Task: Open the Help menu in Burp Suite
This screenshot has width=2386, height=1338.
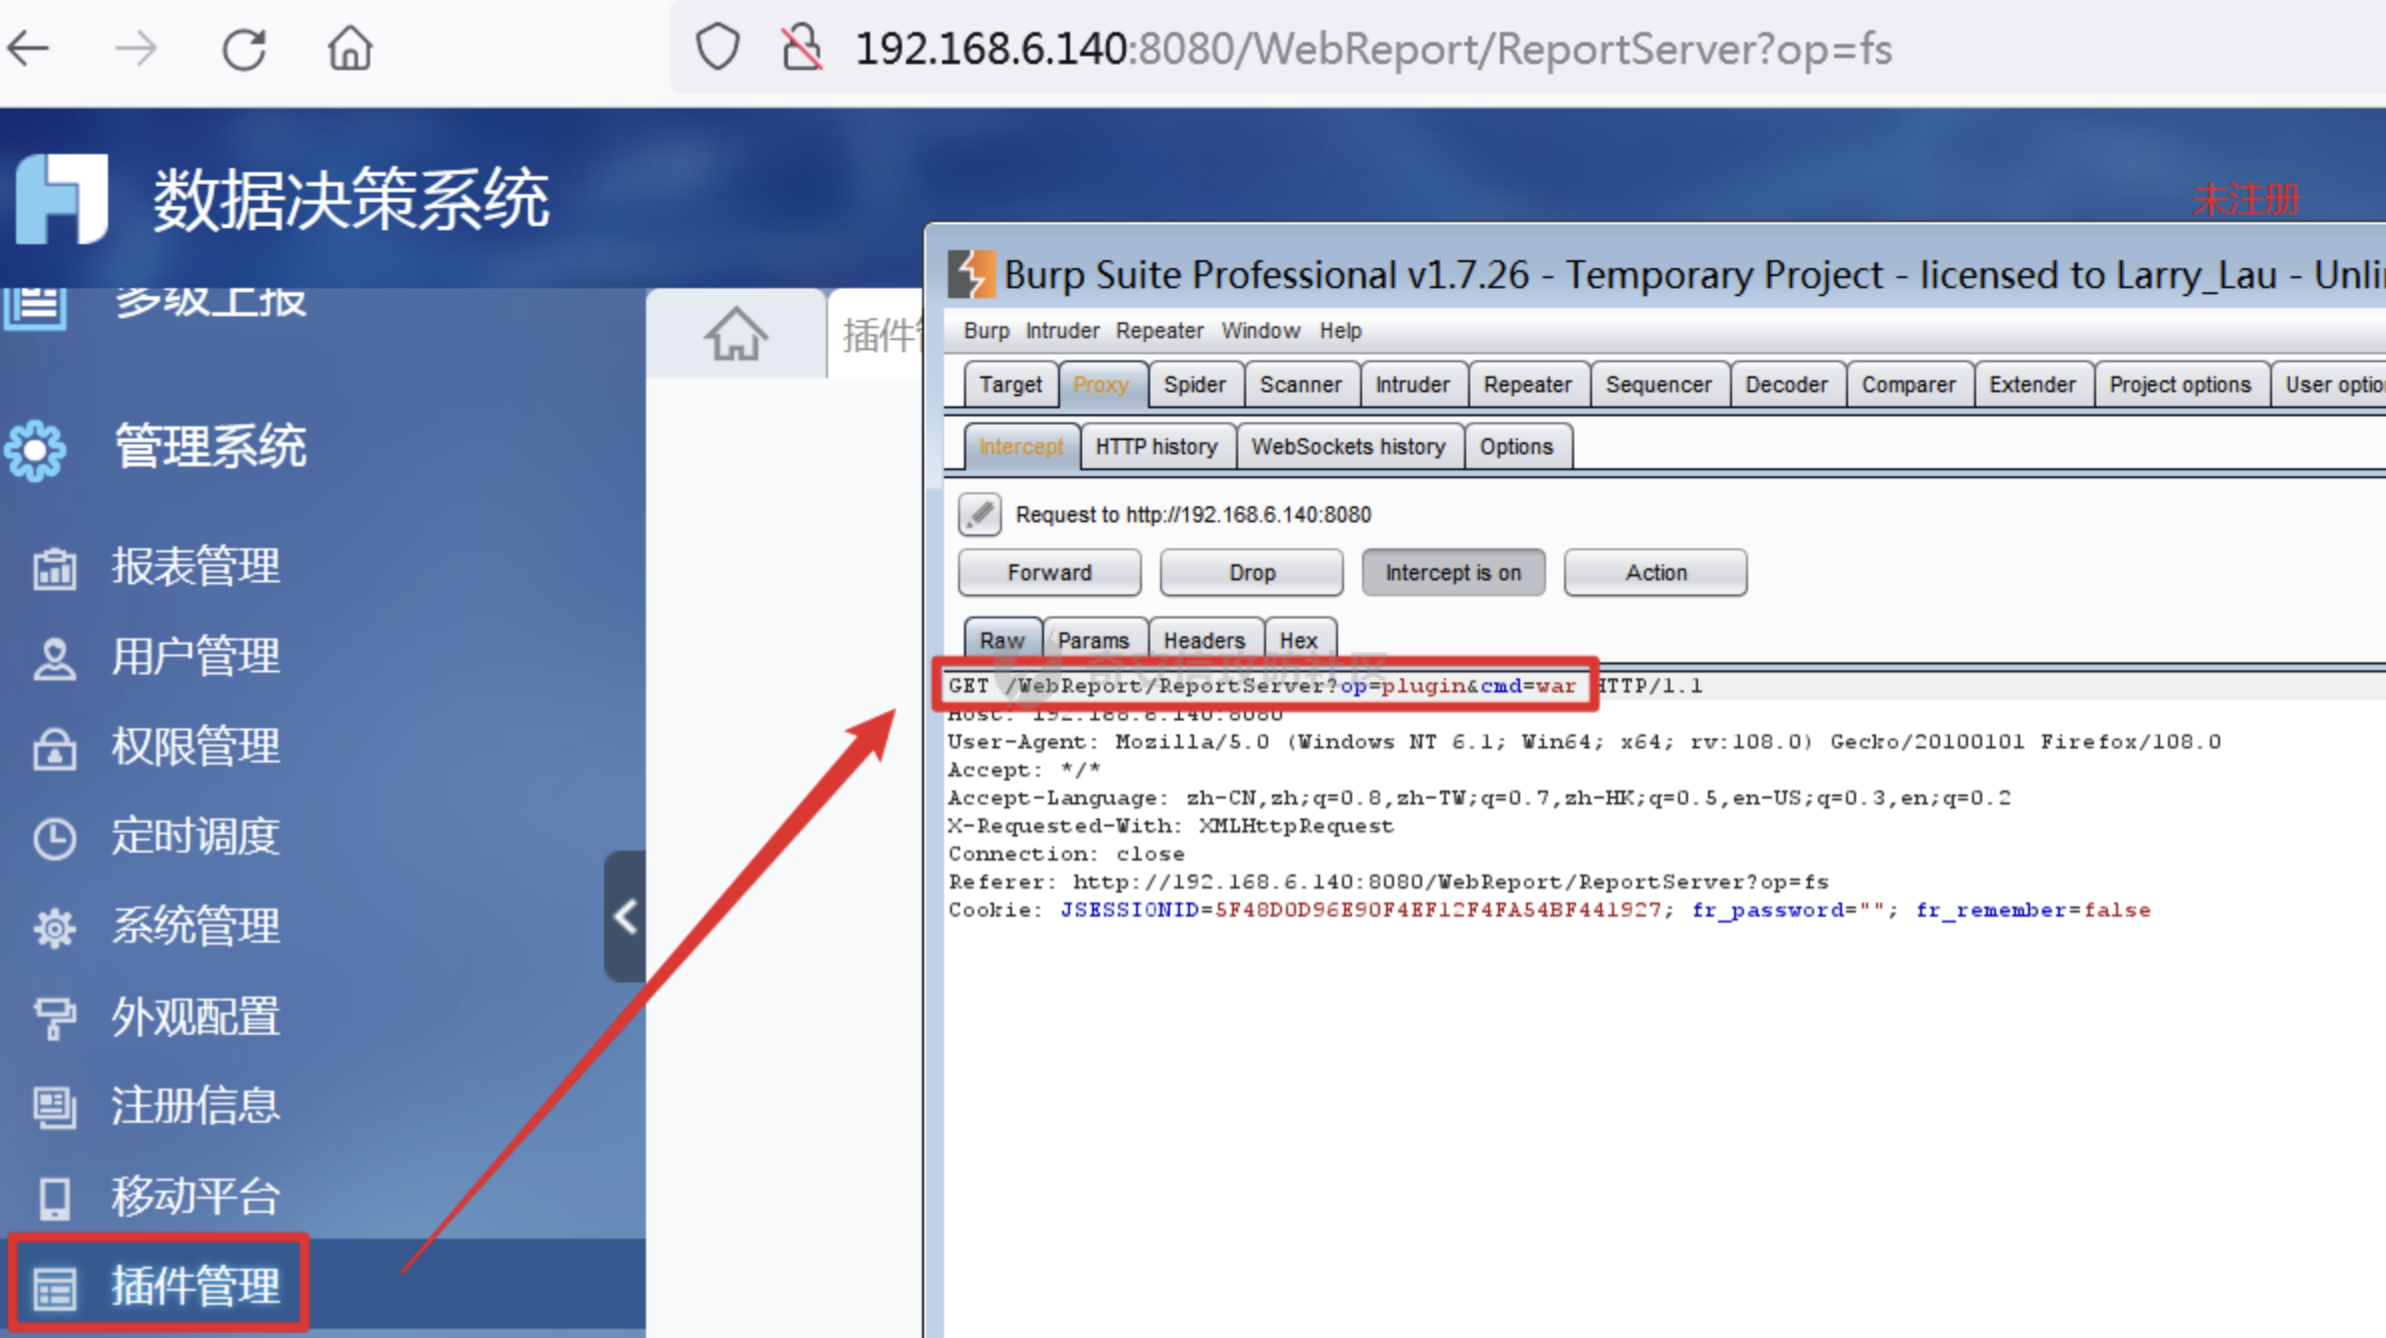Action: [x=1340, y=331]
